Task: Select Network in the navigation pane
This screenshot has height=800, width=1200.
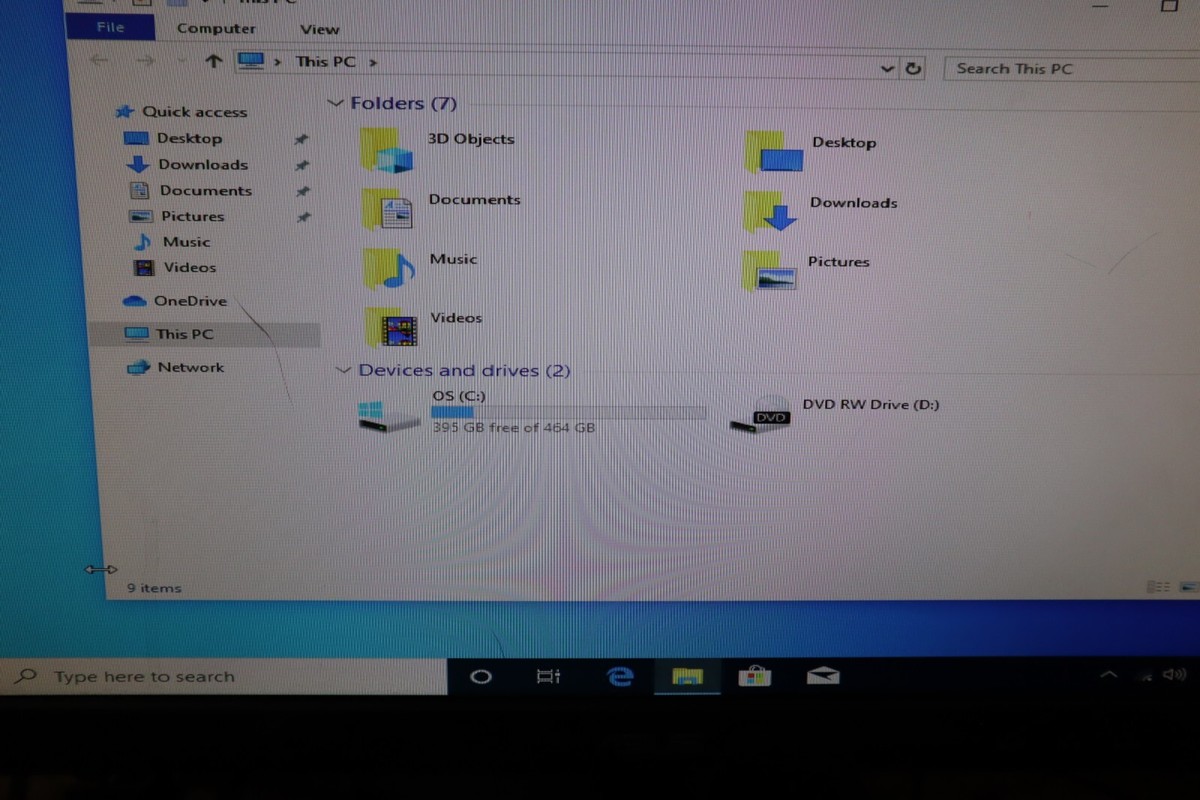Action: tap(190, 367)
